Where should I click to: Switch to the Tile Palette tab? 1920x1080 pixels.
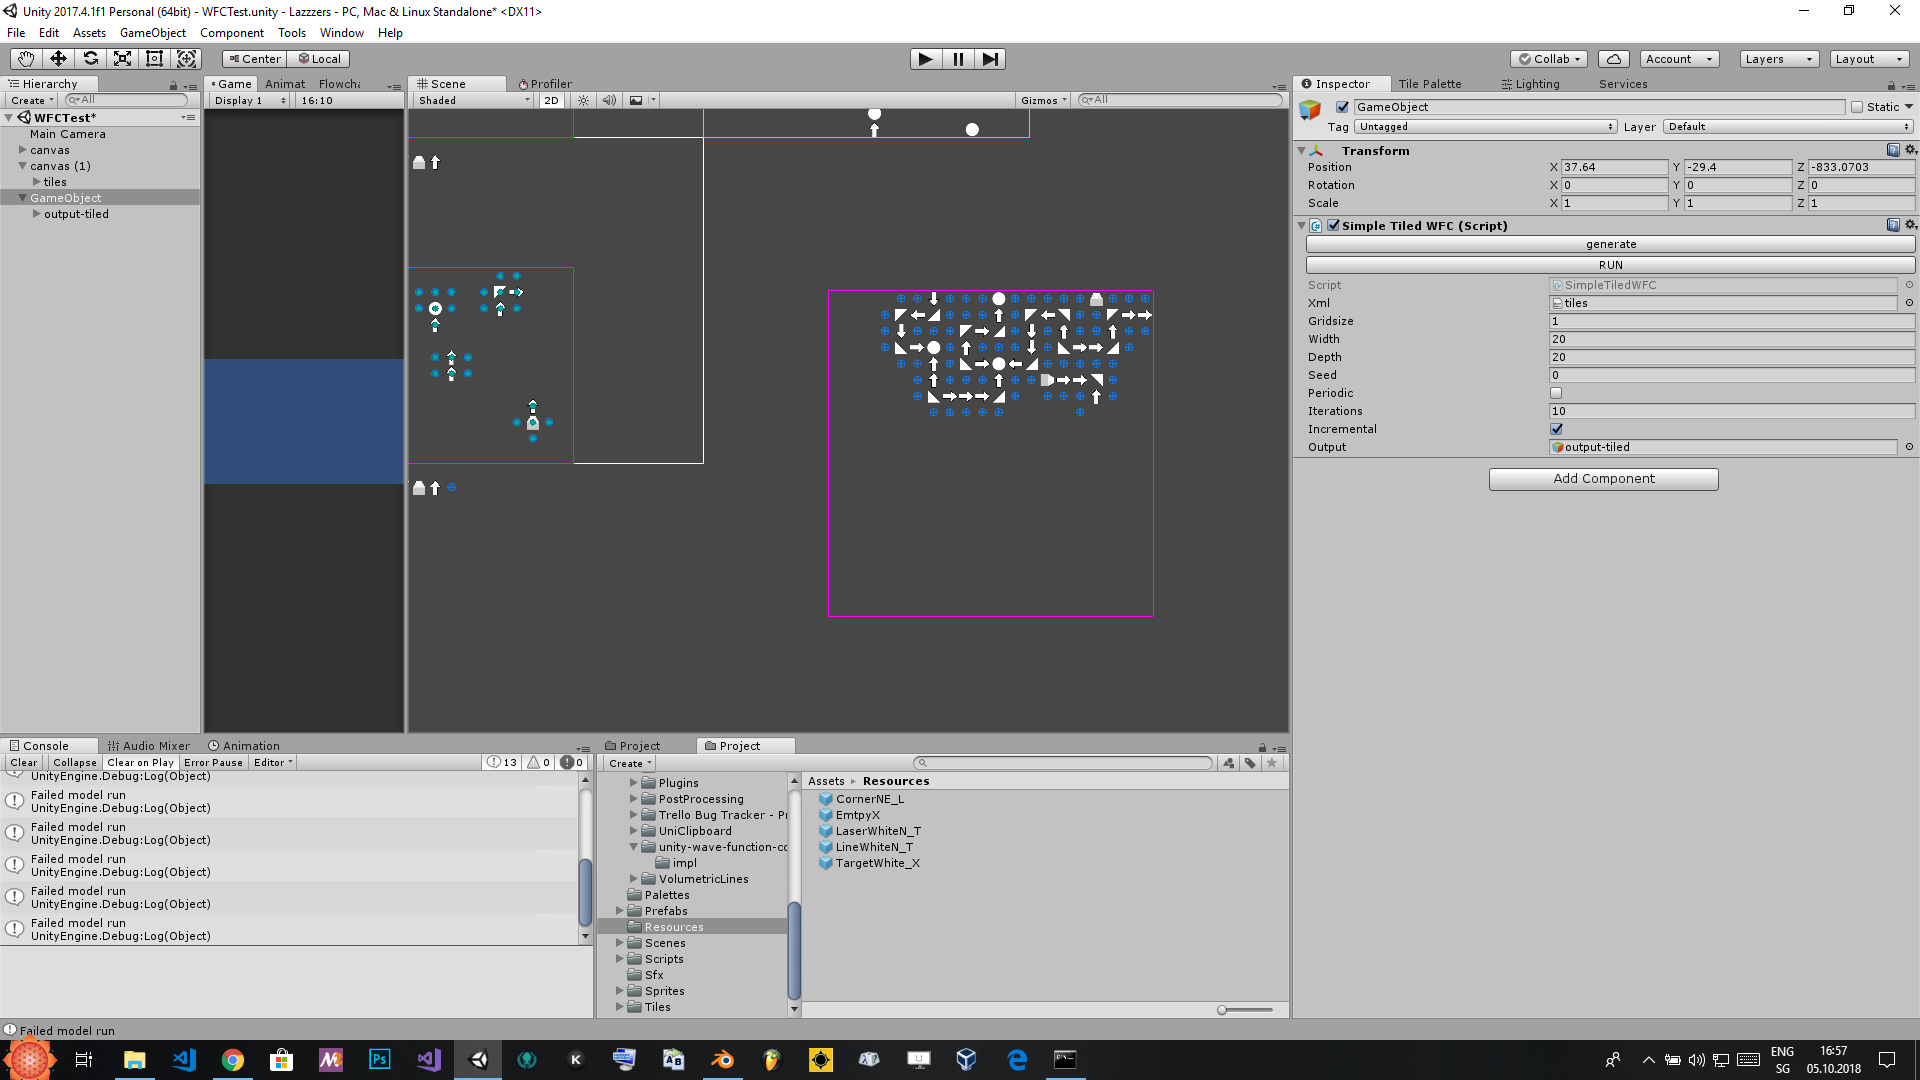[1429, 84]
